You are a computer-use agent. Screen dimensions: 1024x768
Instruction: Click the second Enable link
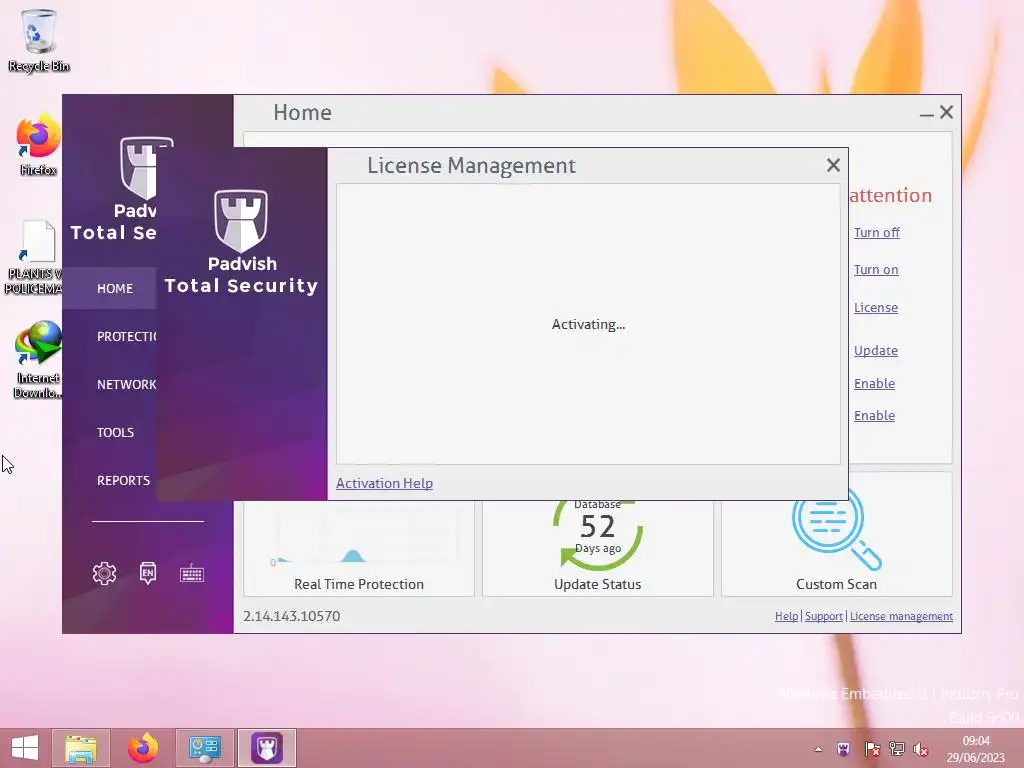pos(874,415)
